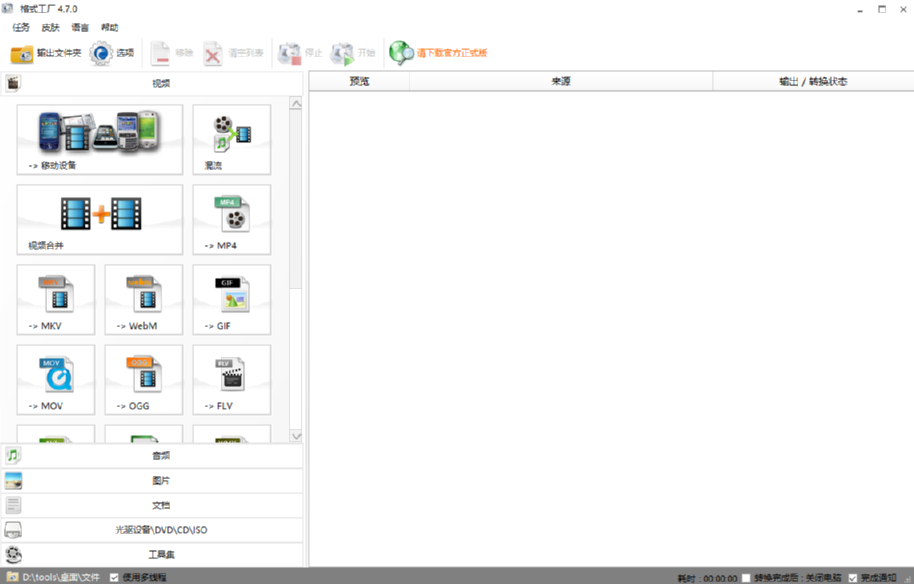Click the 预览 preview column header
914x584 pixels.
pos(359,82)
